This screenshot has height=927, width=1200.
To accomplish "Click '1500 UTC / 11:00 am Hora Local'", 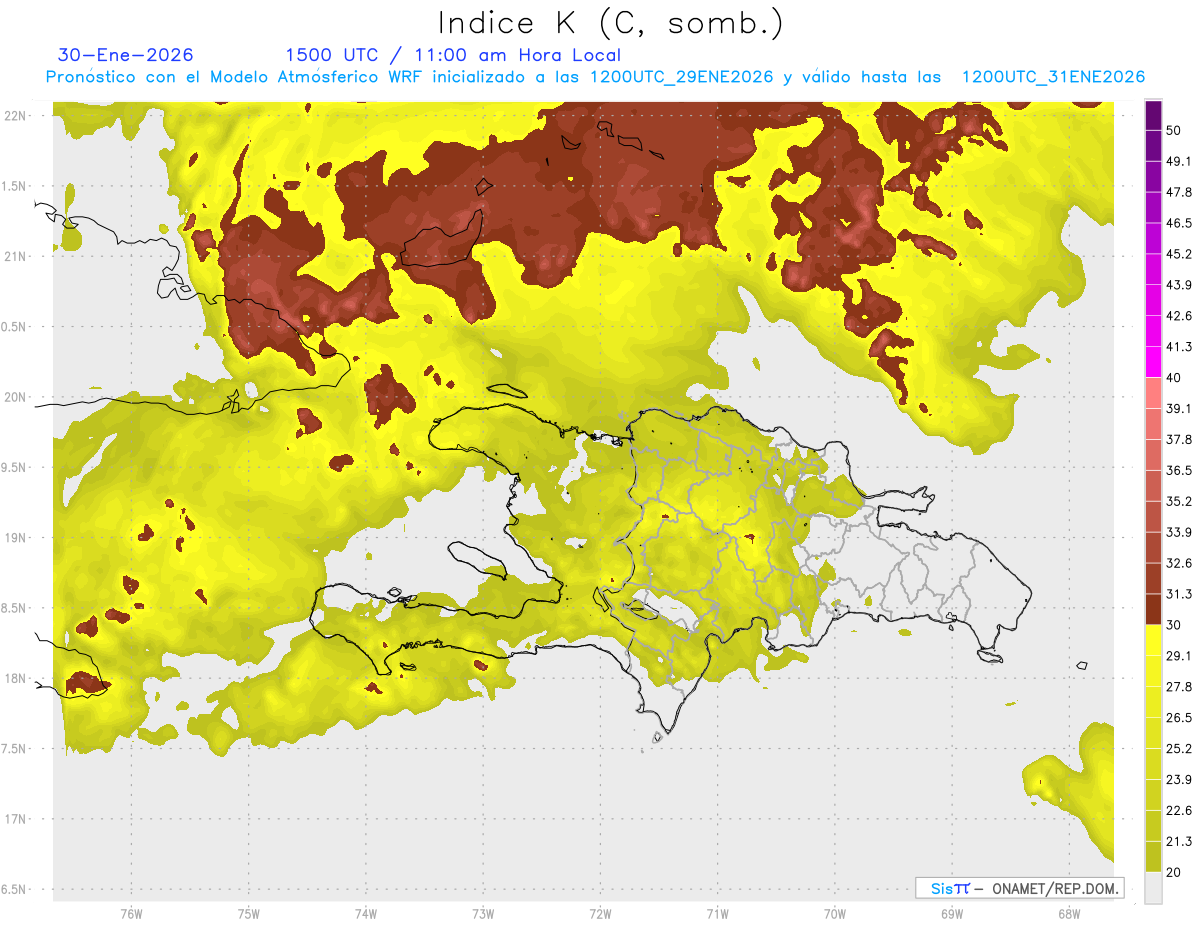I will coord(453,55).
